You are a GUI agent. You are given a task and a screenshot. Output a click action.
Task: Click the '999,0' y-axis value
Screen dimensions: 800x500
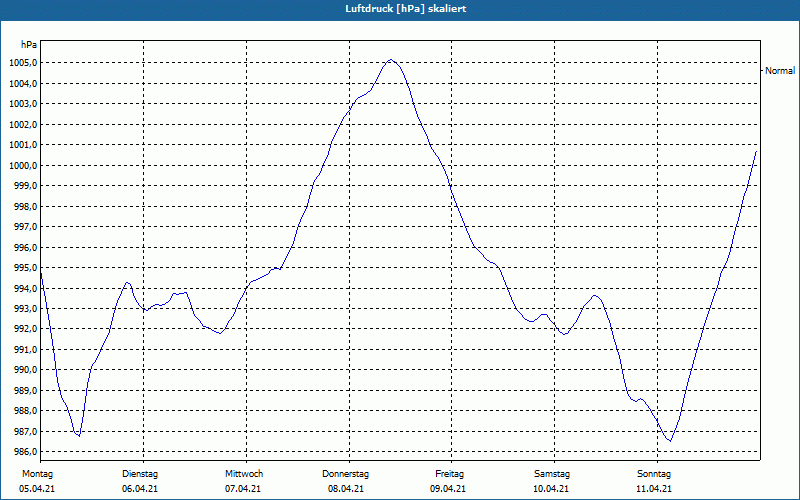(x=26, y=186)
